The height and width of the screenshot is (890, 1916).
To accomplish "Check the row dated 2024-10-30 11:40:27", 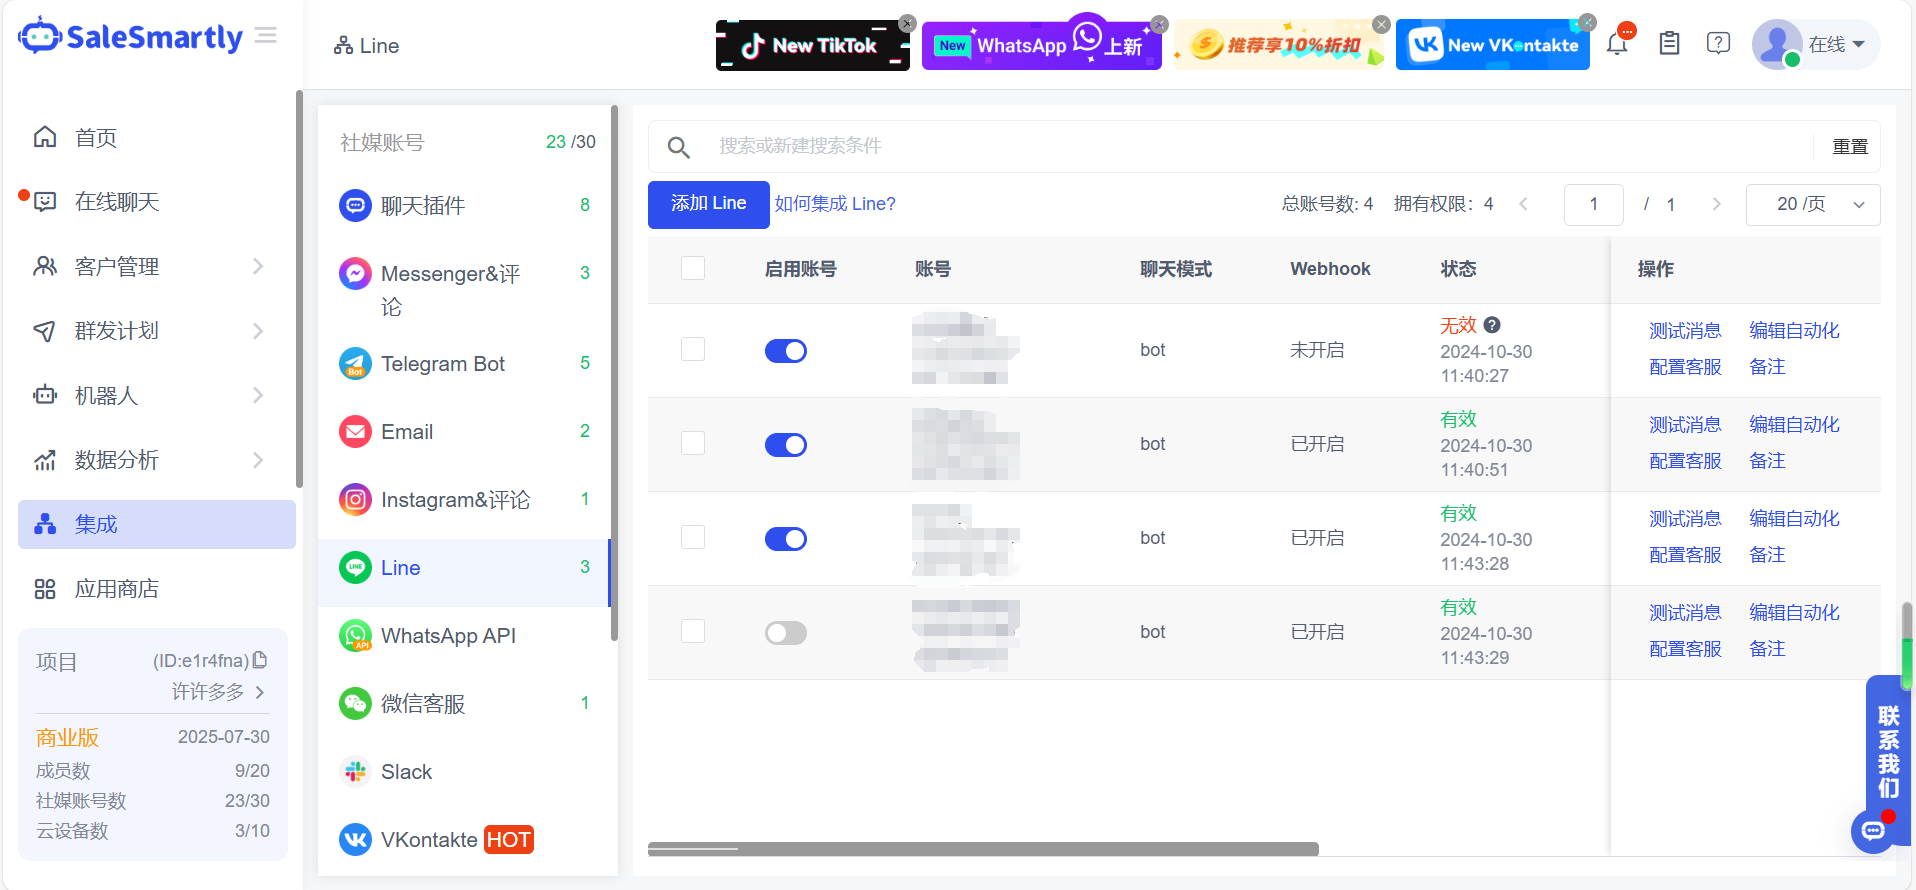I will (x=693, y=349).
